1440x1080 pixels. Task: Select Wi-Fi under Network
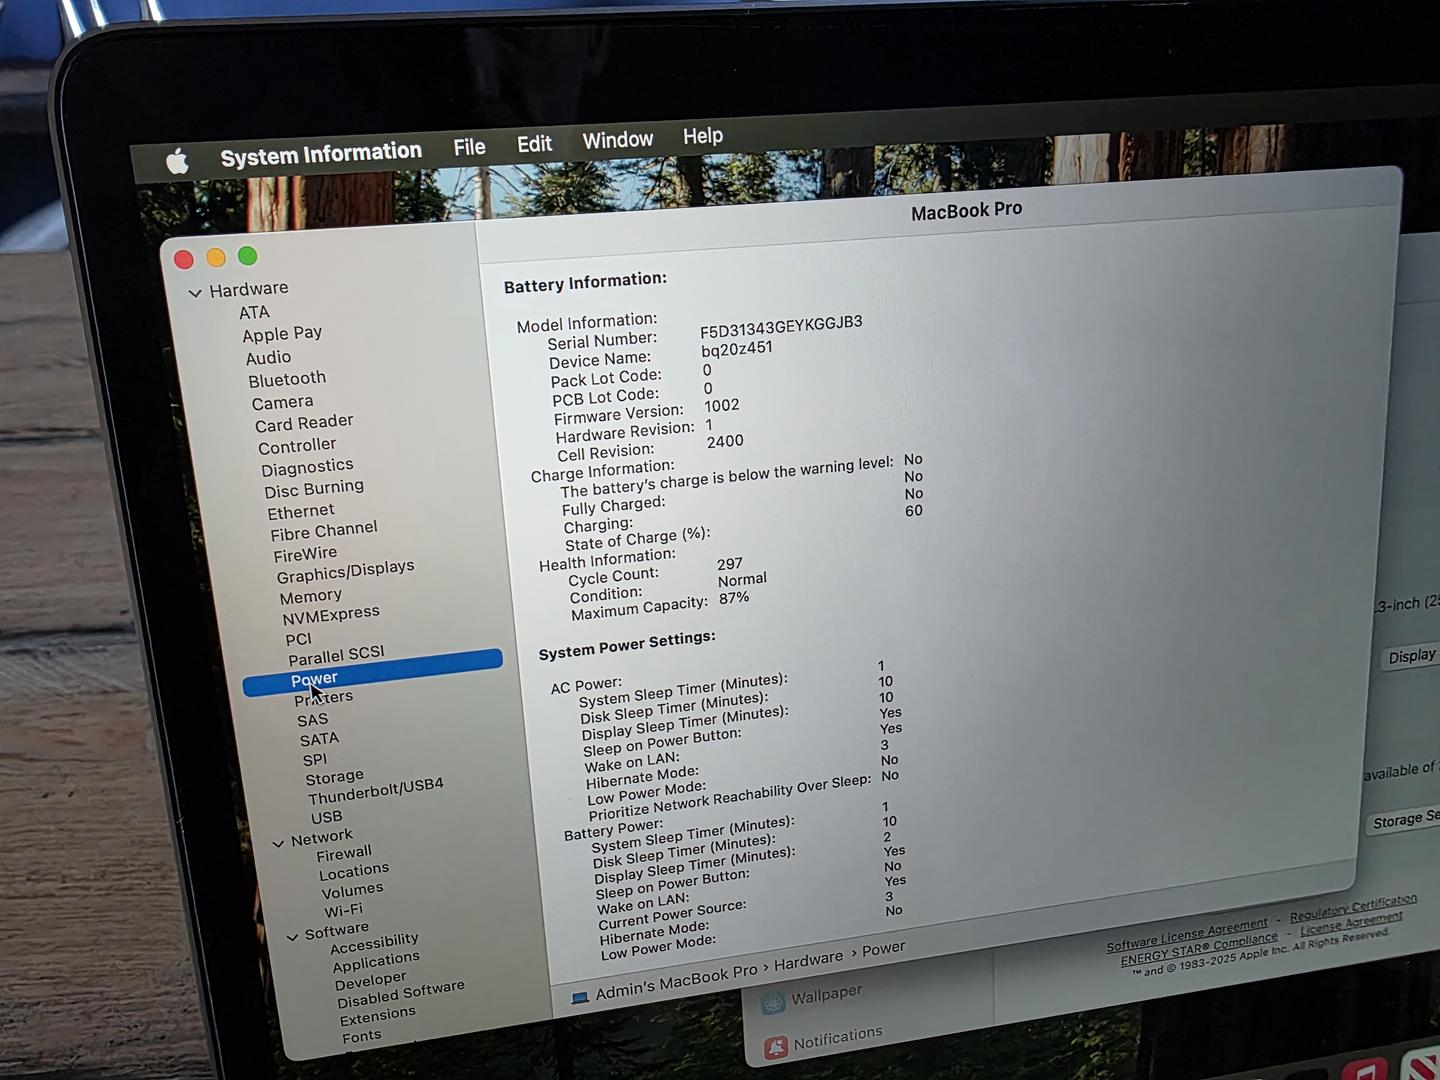click(x=343, y=911)
